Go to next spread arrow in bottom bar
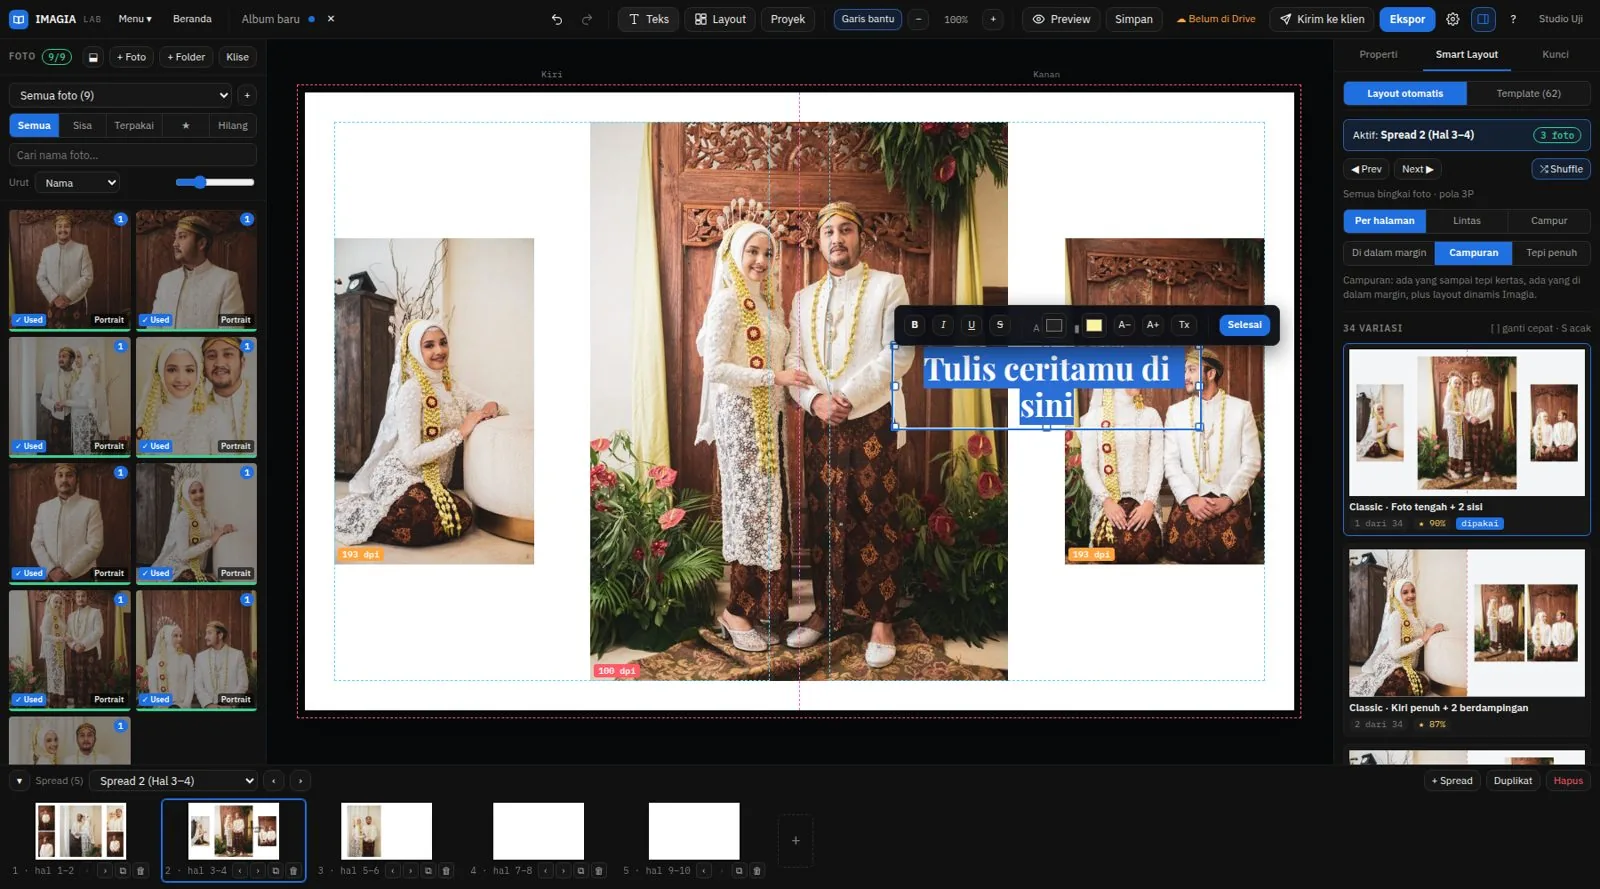The height and width of the screenshot is (889, 1600). pos(300,781)
